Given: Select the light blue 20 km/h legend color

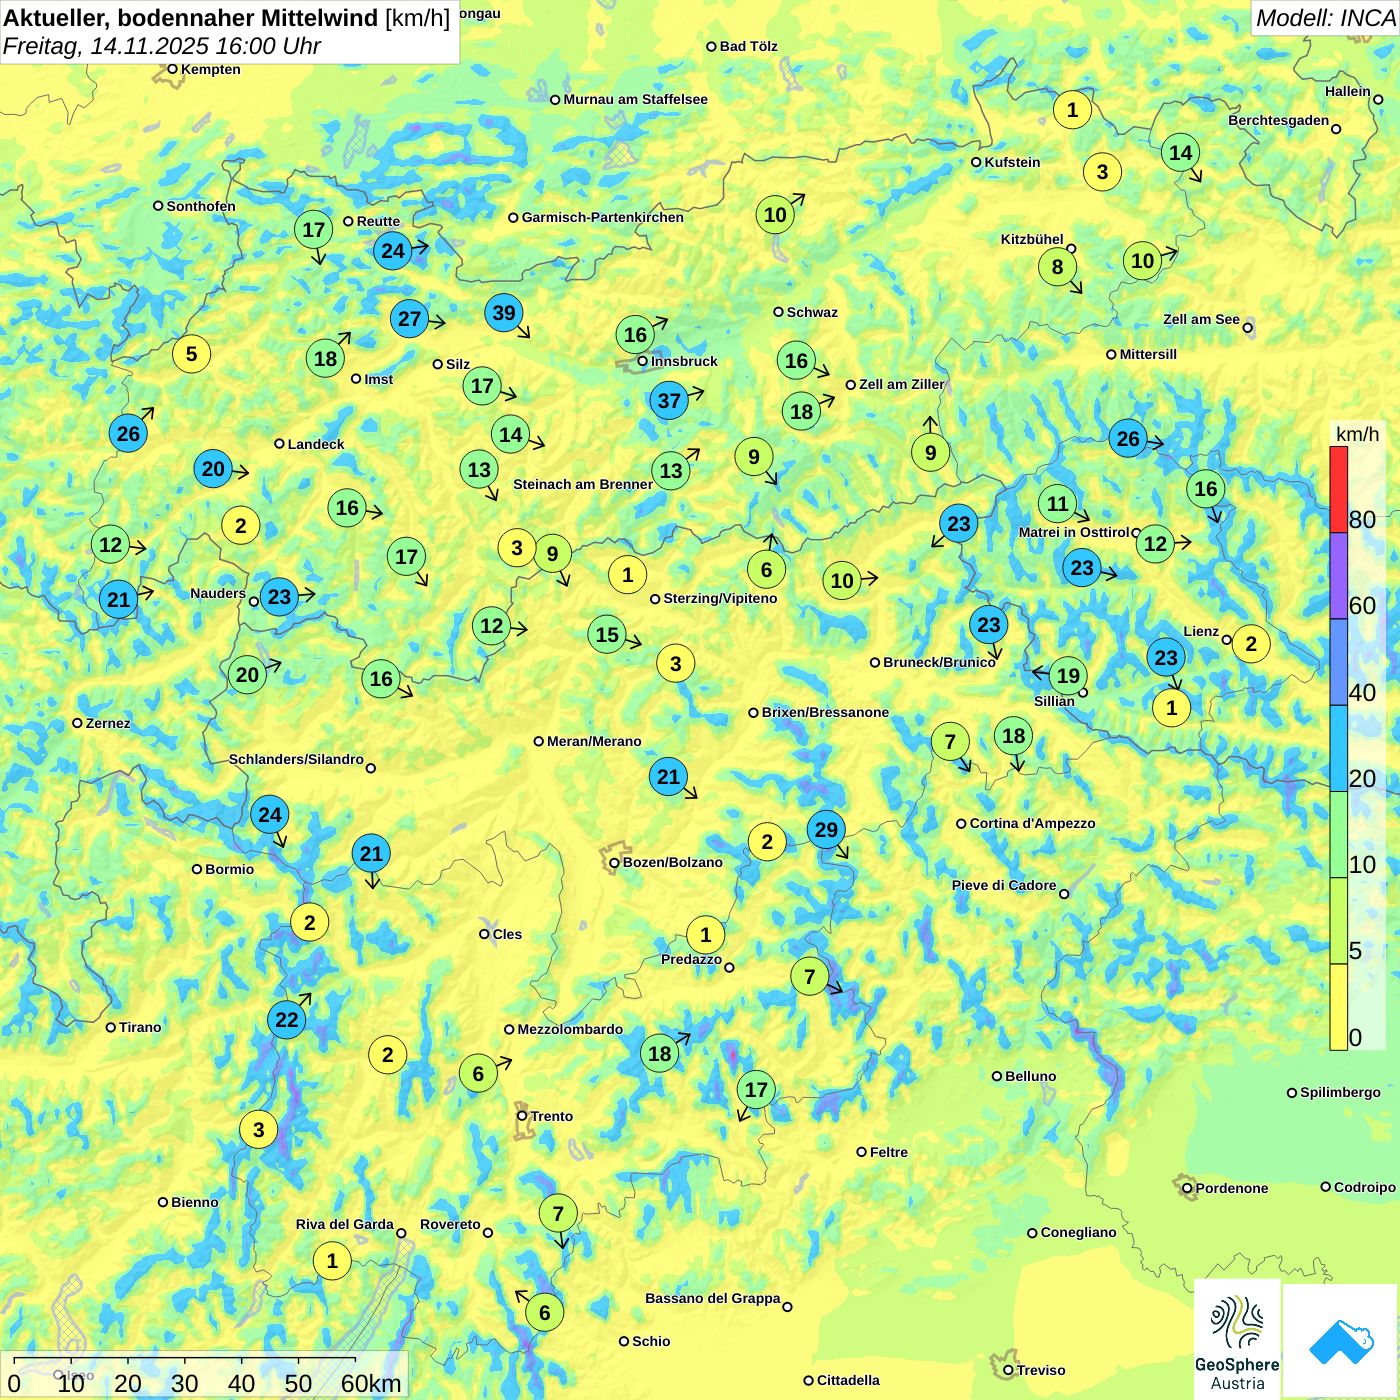Looking at the screenshot, I should point(1339,749).
